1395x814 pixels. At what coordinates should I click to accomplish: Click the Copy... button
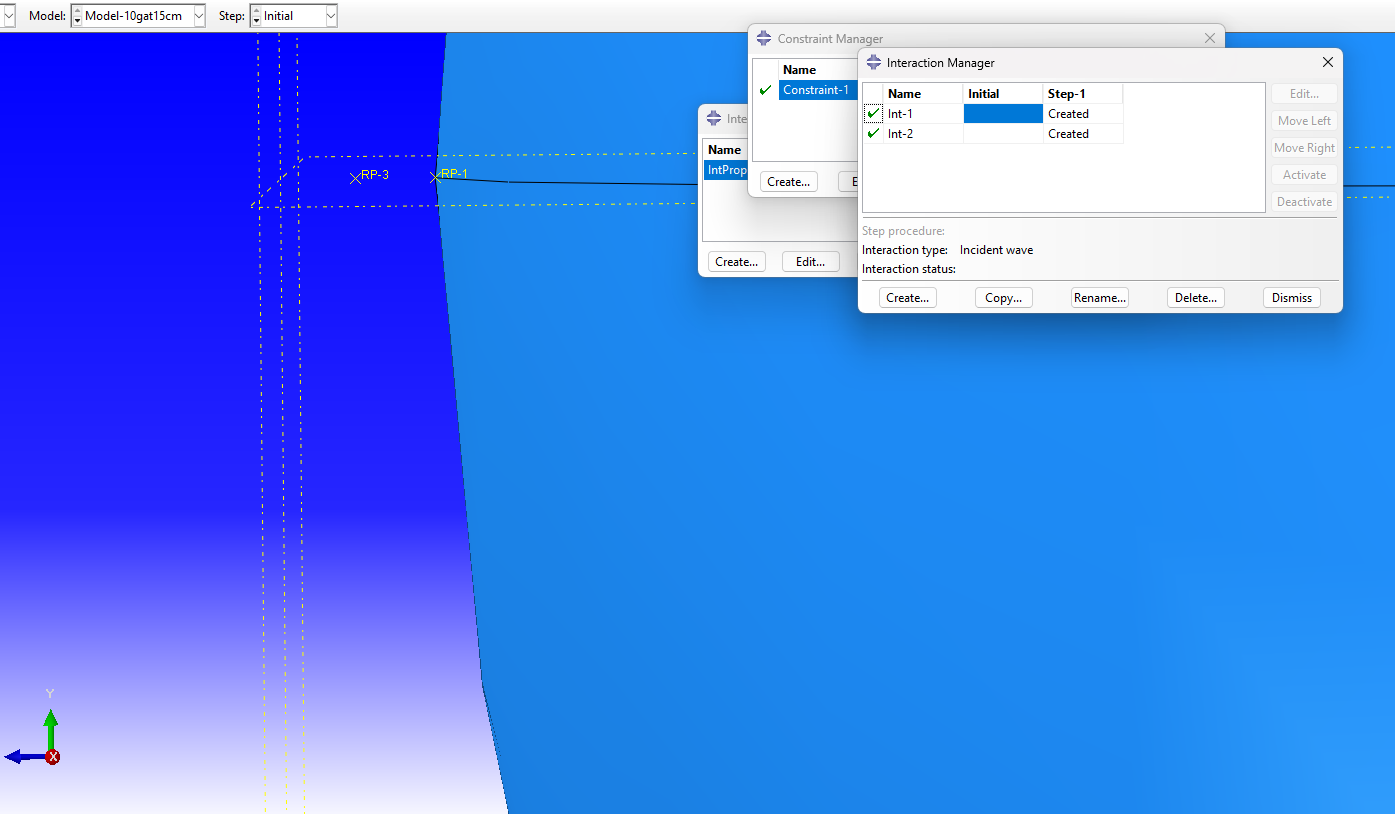1004,298
